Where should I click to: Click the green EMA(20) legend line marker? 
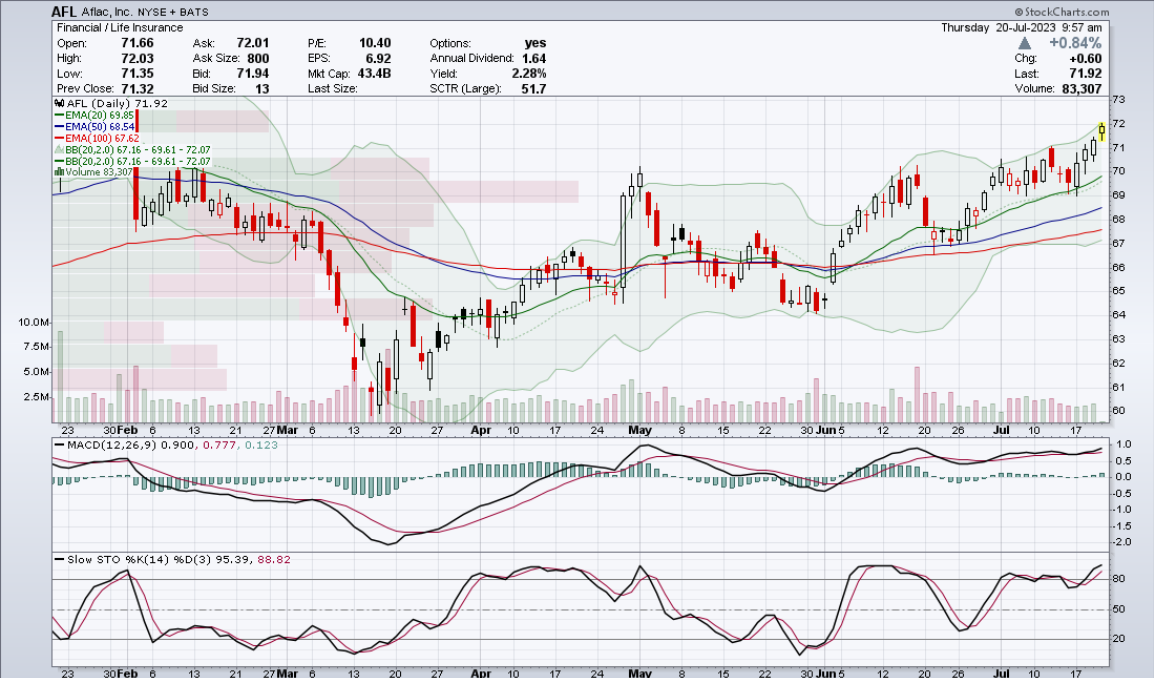point(60,115)
